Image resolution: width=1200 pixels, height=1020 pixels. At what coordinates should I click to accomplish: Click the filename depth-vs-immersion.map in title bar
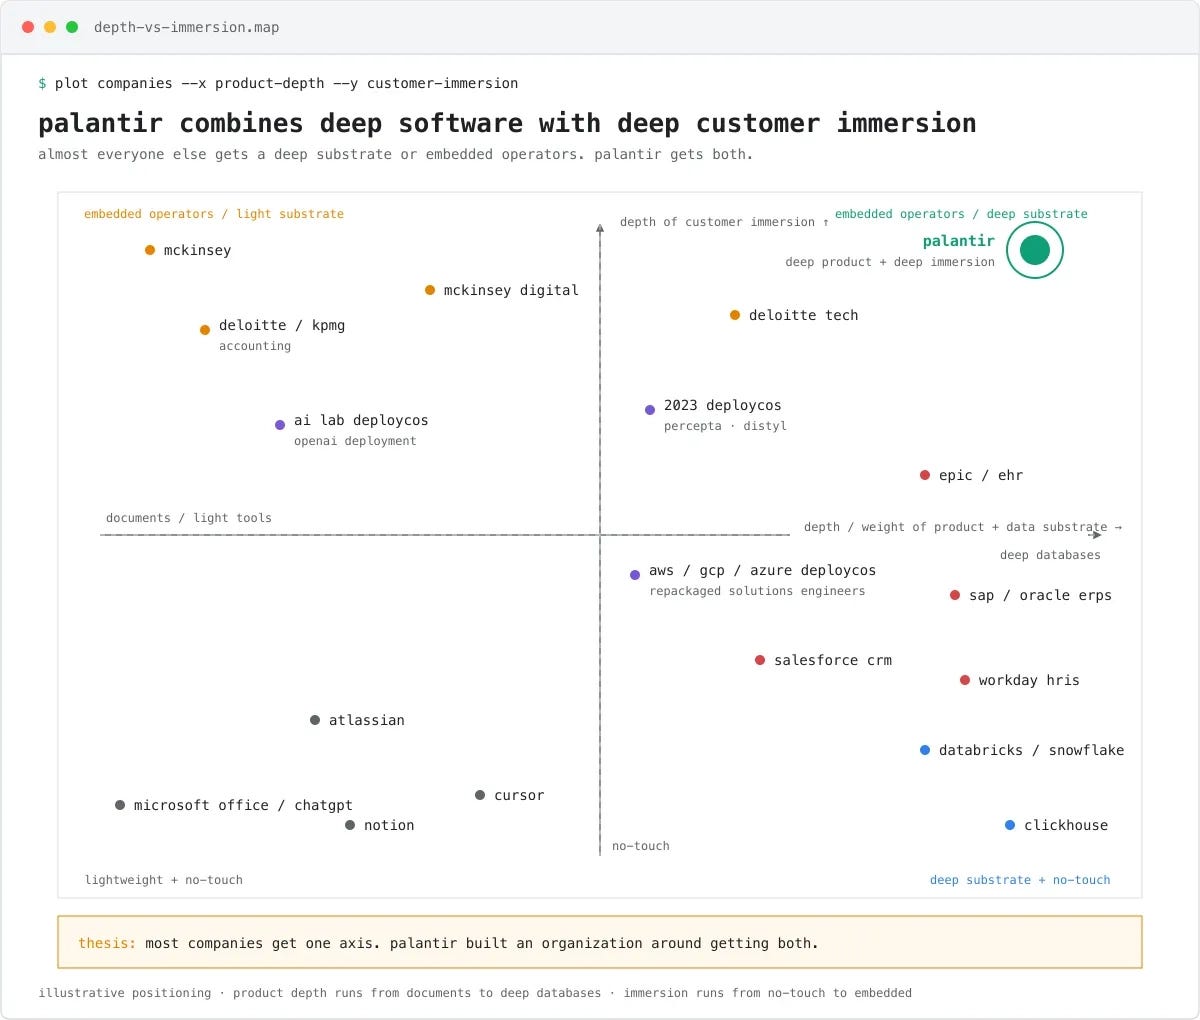click(187, 27)
